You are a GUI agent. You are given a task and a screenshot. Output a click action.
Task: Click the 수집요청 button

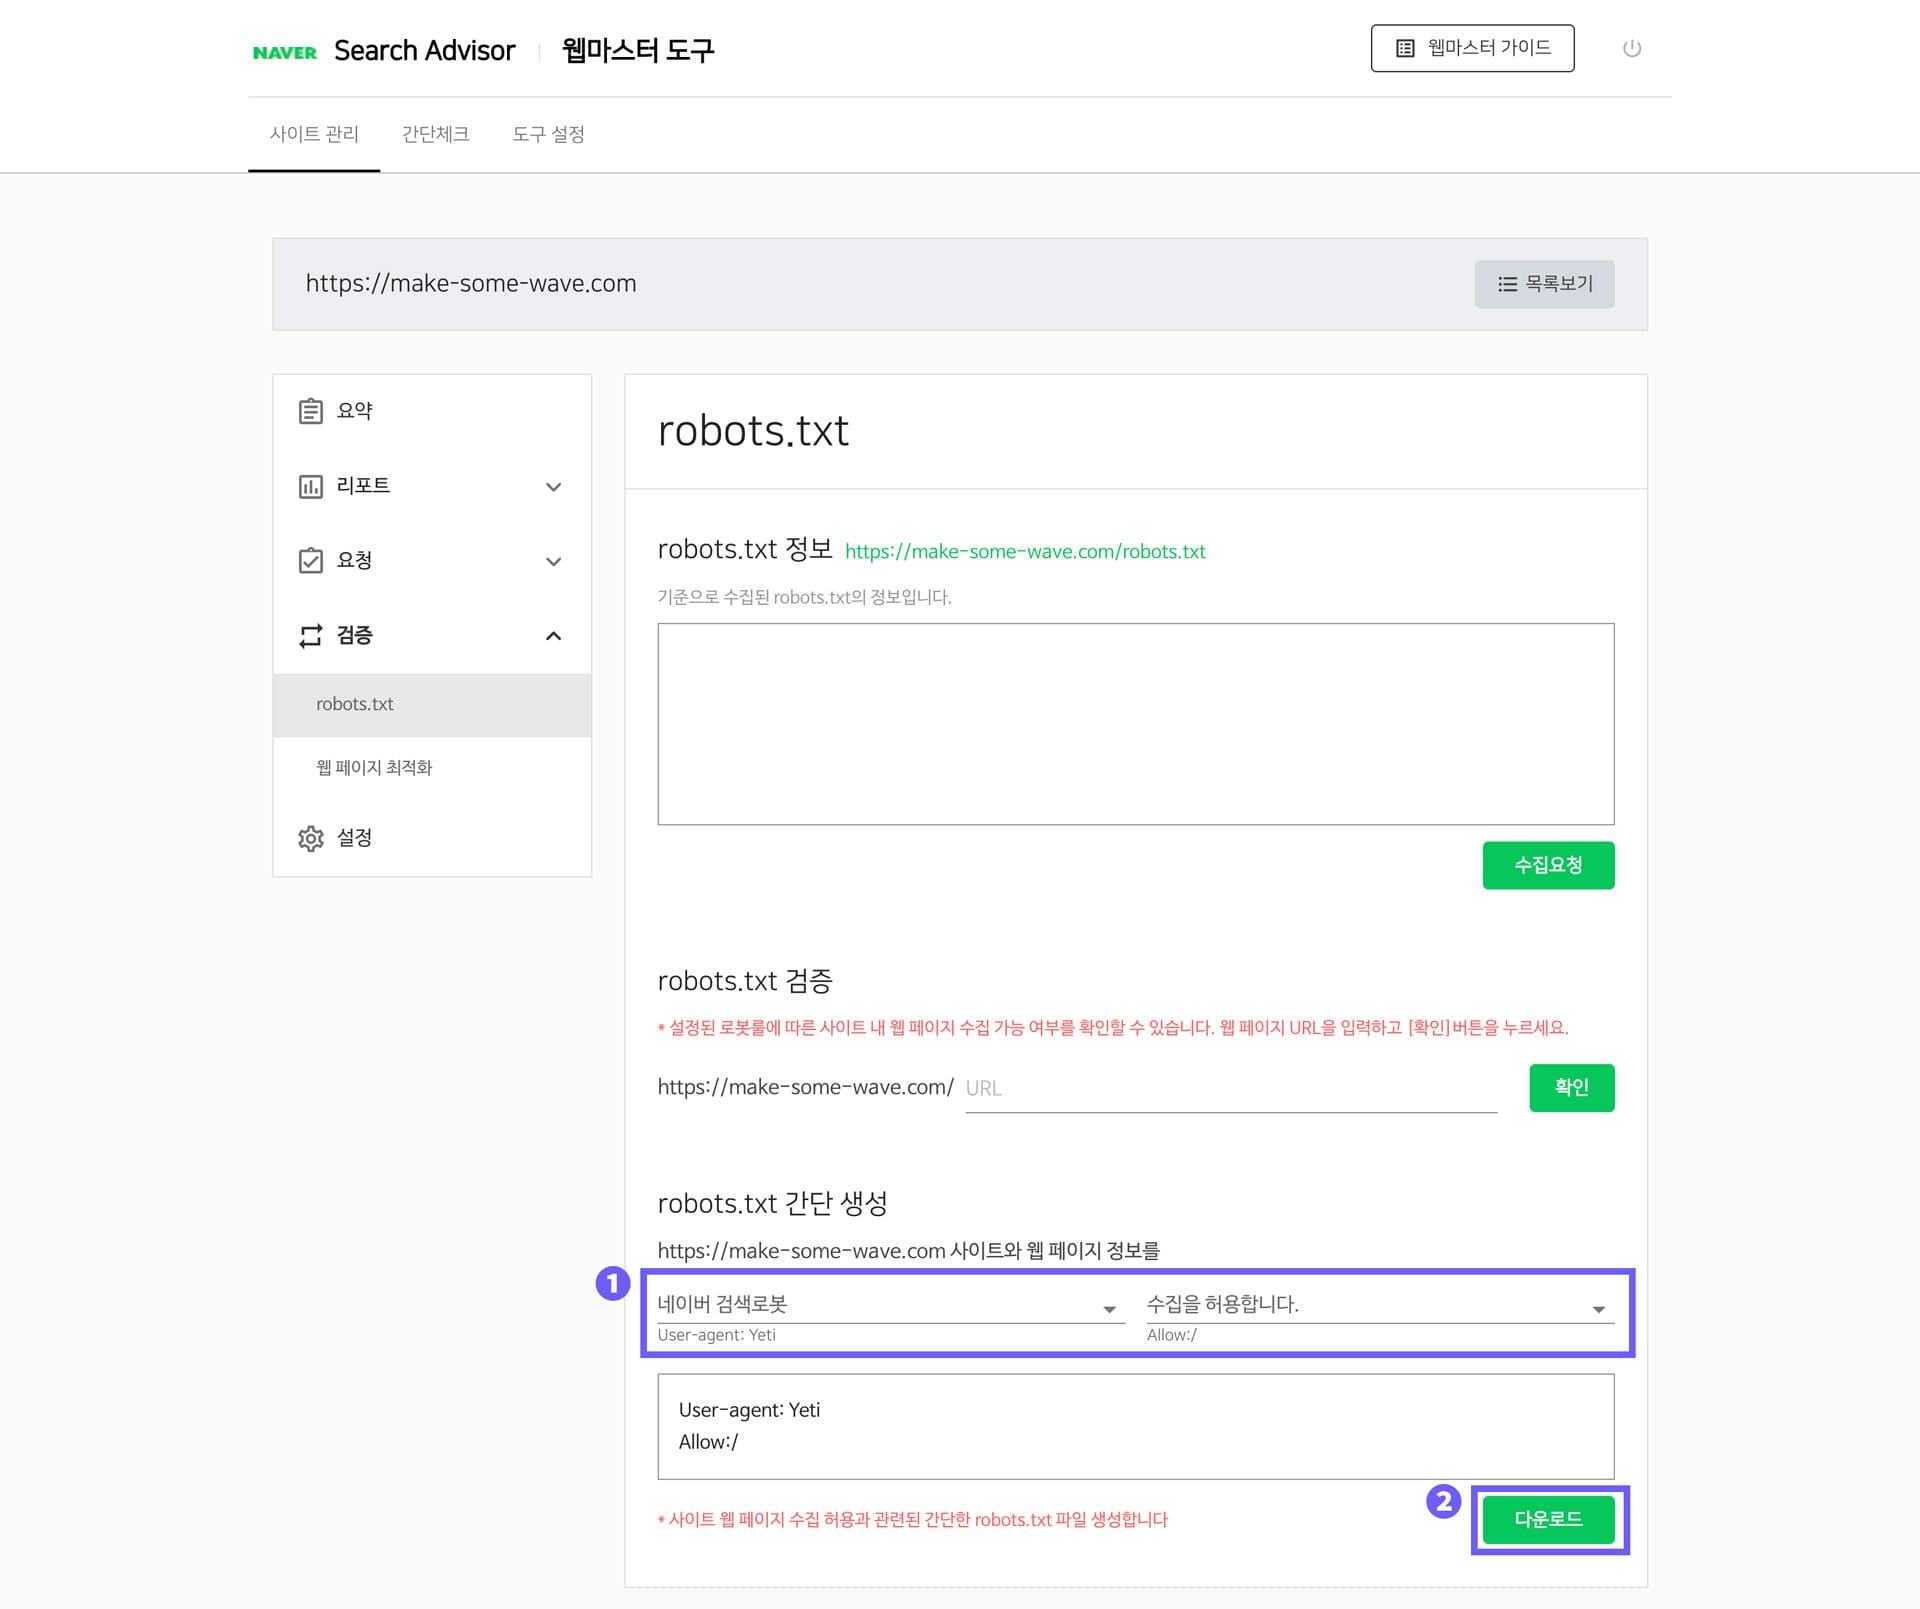pos(1548,865)
